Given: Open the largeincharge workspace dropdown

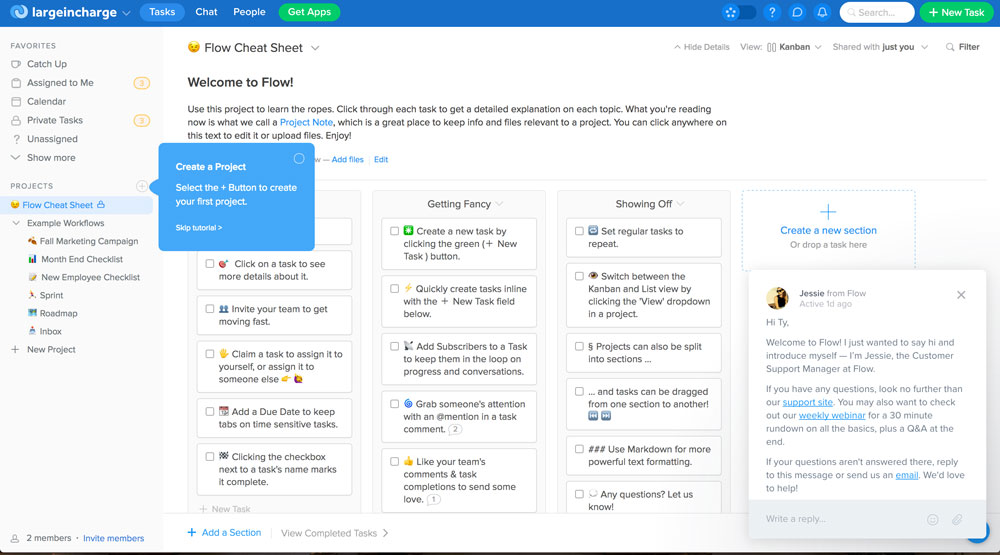Looking at the screenshot, I should [x=126, y=13].
